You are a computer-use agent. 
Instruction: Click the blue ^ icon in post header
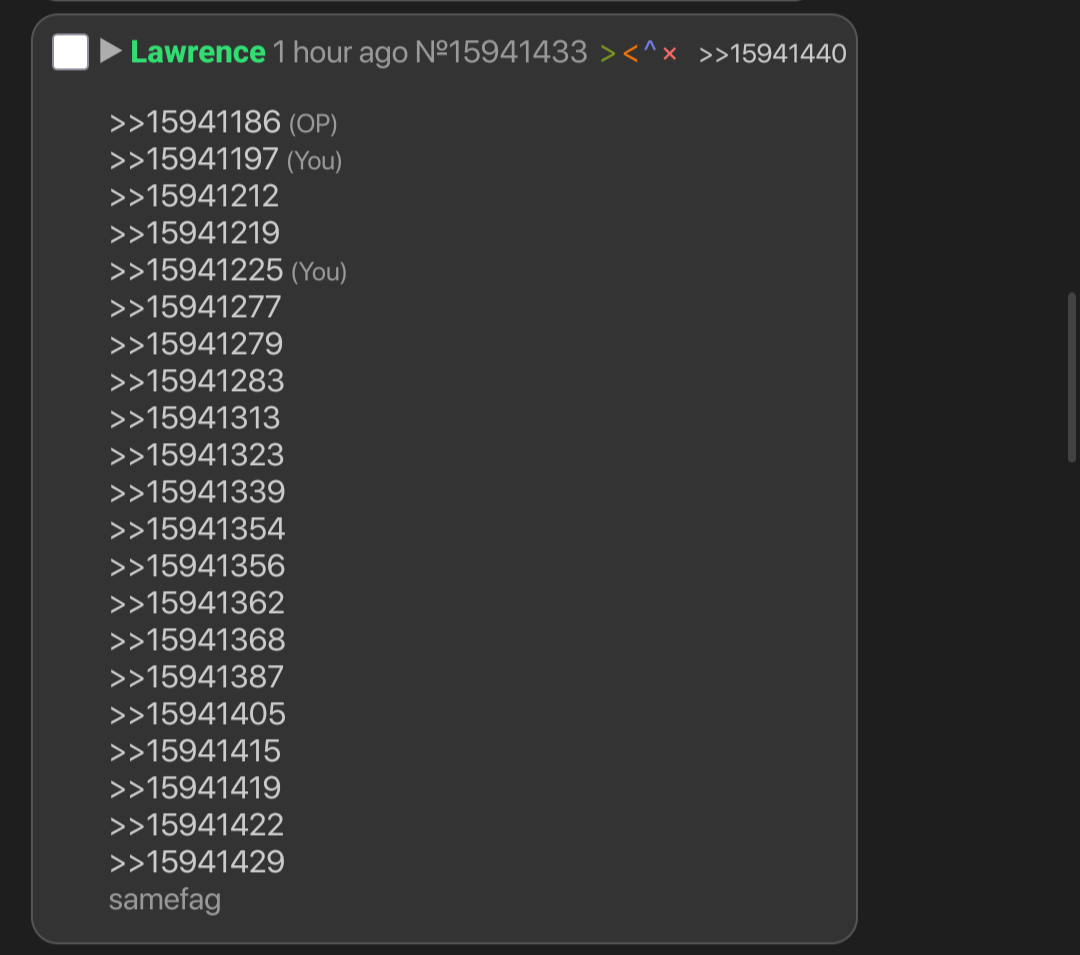coord(650,50)
